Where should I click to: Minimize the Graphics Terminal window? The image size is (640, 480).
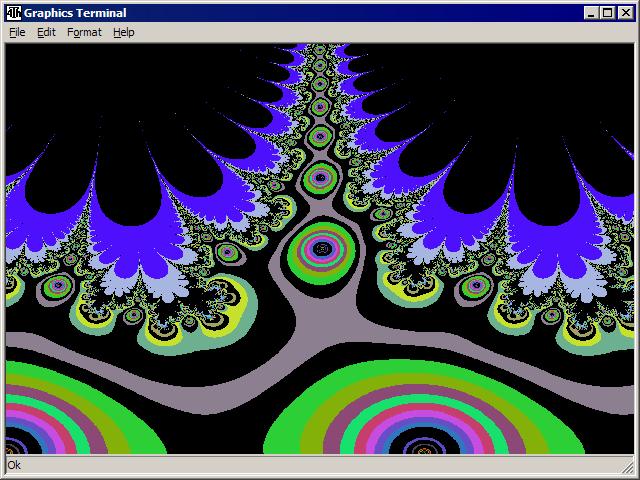[591, 12]
